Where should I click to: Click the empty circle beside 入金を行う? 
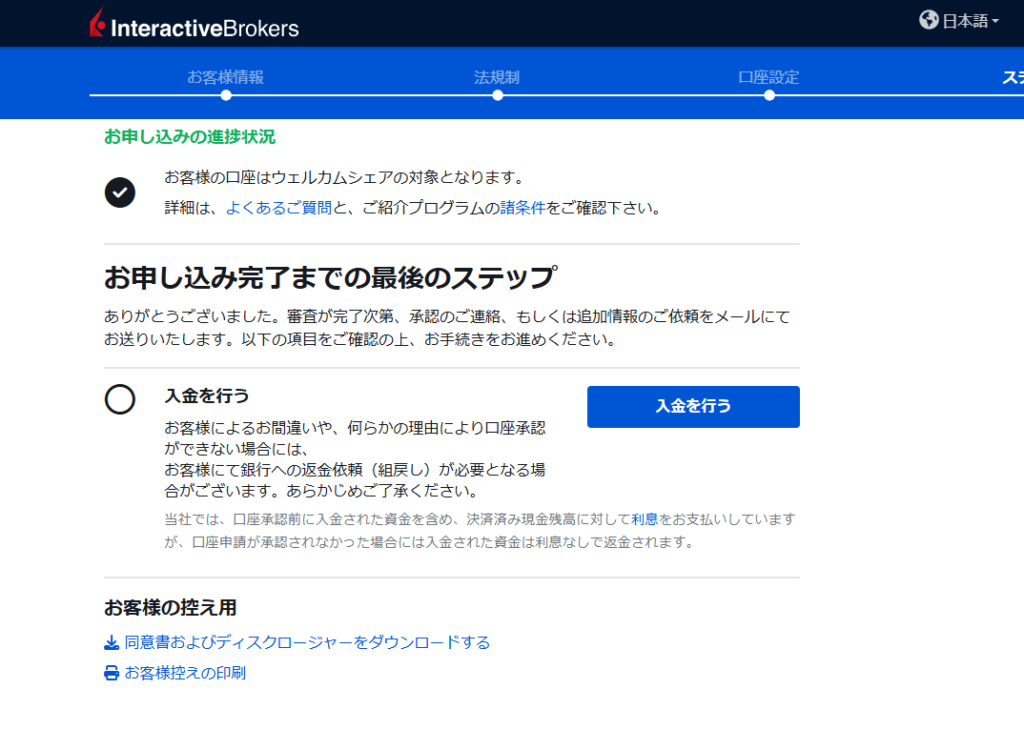point(120,399)
